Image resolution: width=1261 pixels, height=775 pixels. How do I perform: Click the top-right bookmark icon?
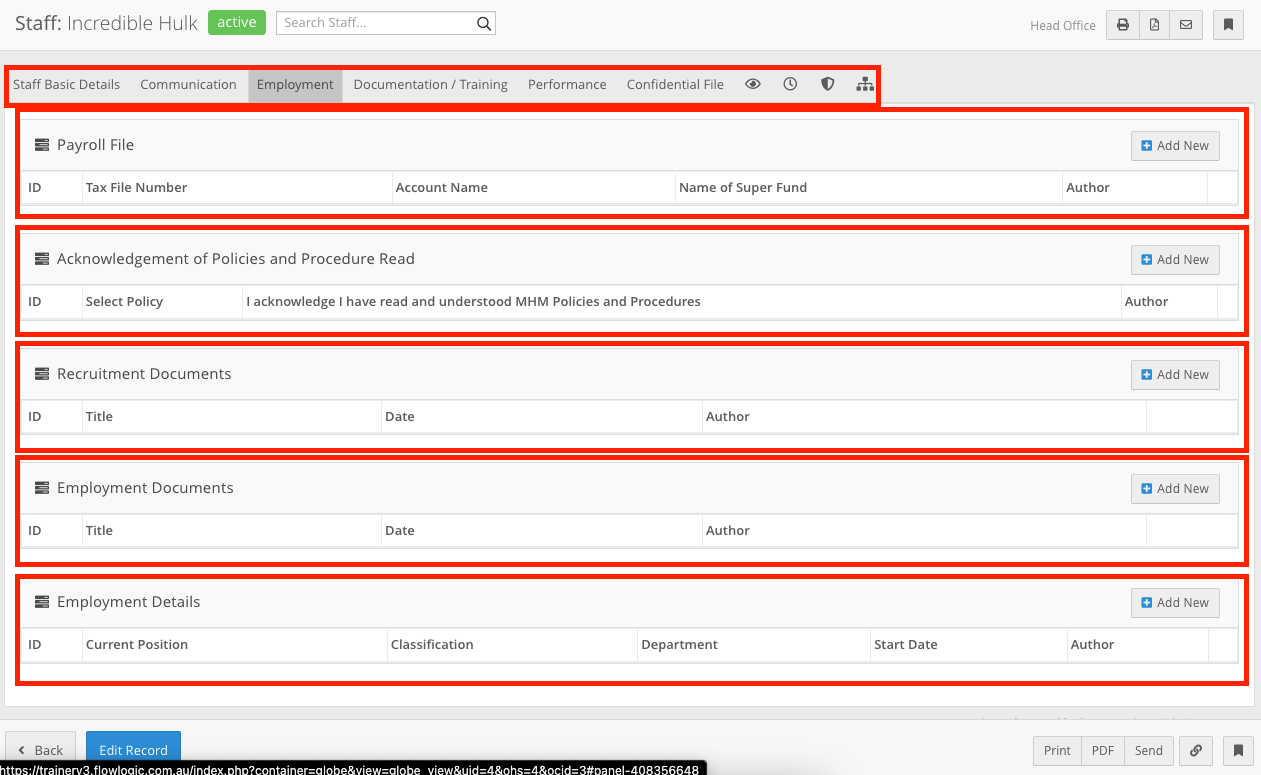click(1228, 25)
